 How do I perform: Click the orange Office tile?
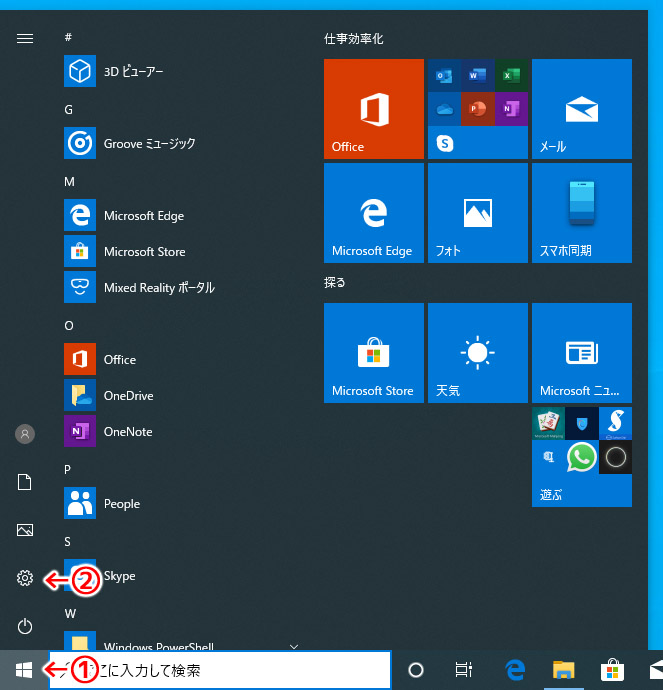point(374,109)
